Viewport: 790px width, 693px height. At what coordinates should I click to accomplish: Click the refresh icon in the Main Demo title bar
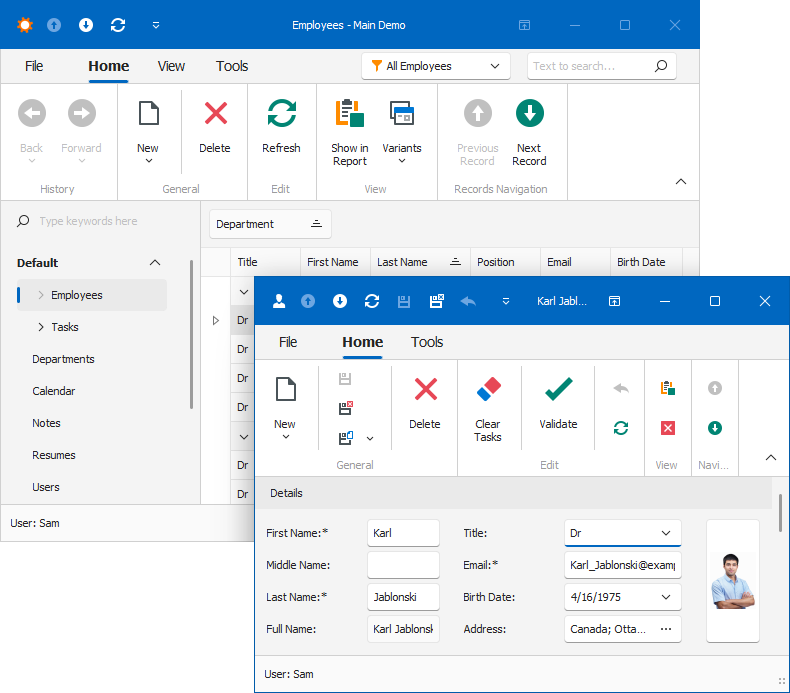(x=118, y=25)
